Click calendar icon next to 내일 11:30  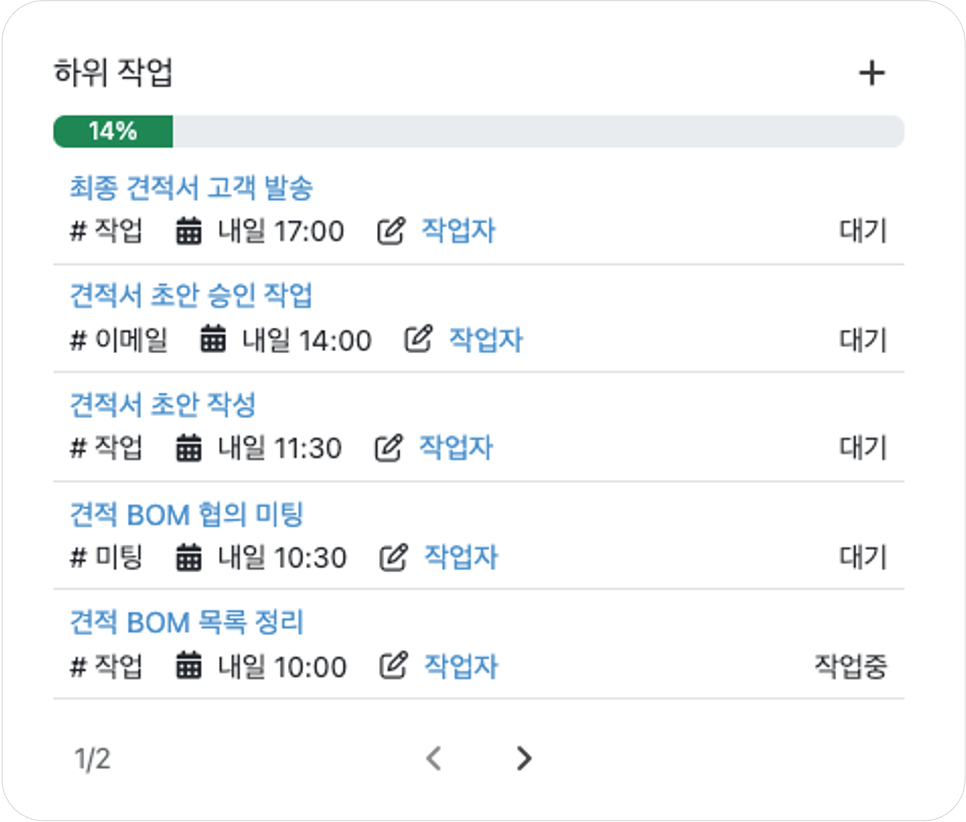(189, 447)
